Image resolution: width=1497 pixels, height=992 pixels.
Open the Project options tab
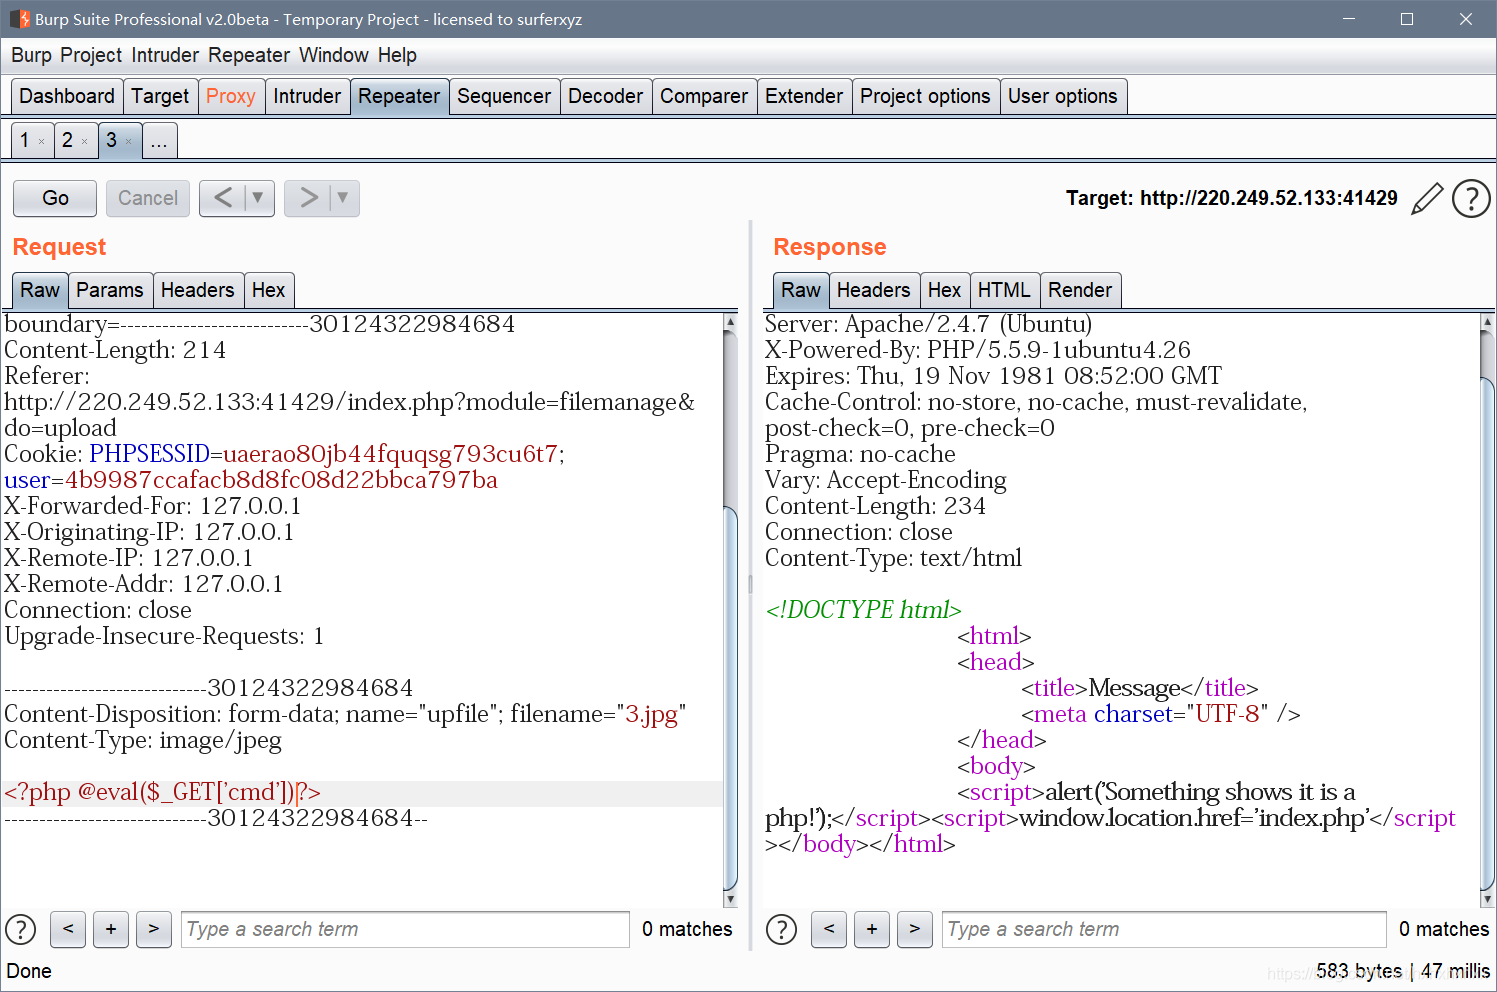coord(925,96)
